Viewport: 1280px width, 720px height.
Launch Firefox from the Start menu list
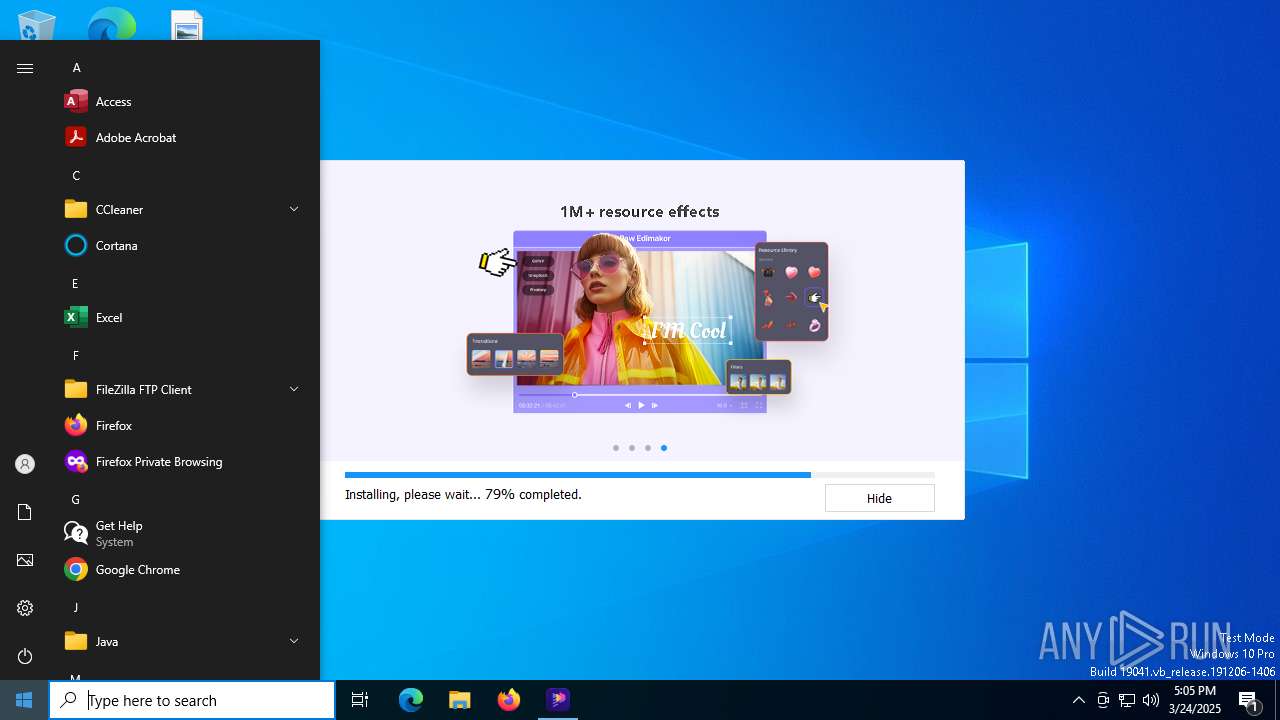point(180,425)
